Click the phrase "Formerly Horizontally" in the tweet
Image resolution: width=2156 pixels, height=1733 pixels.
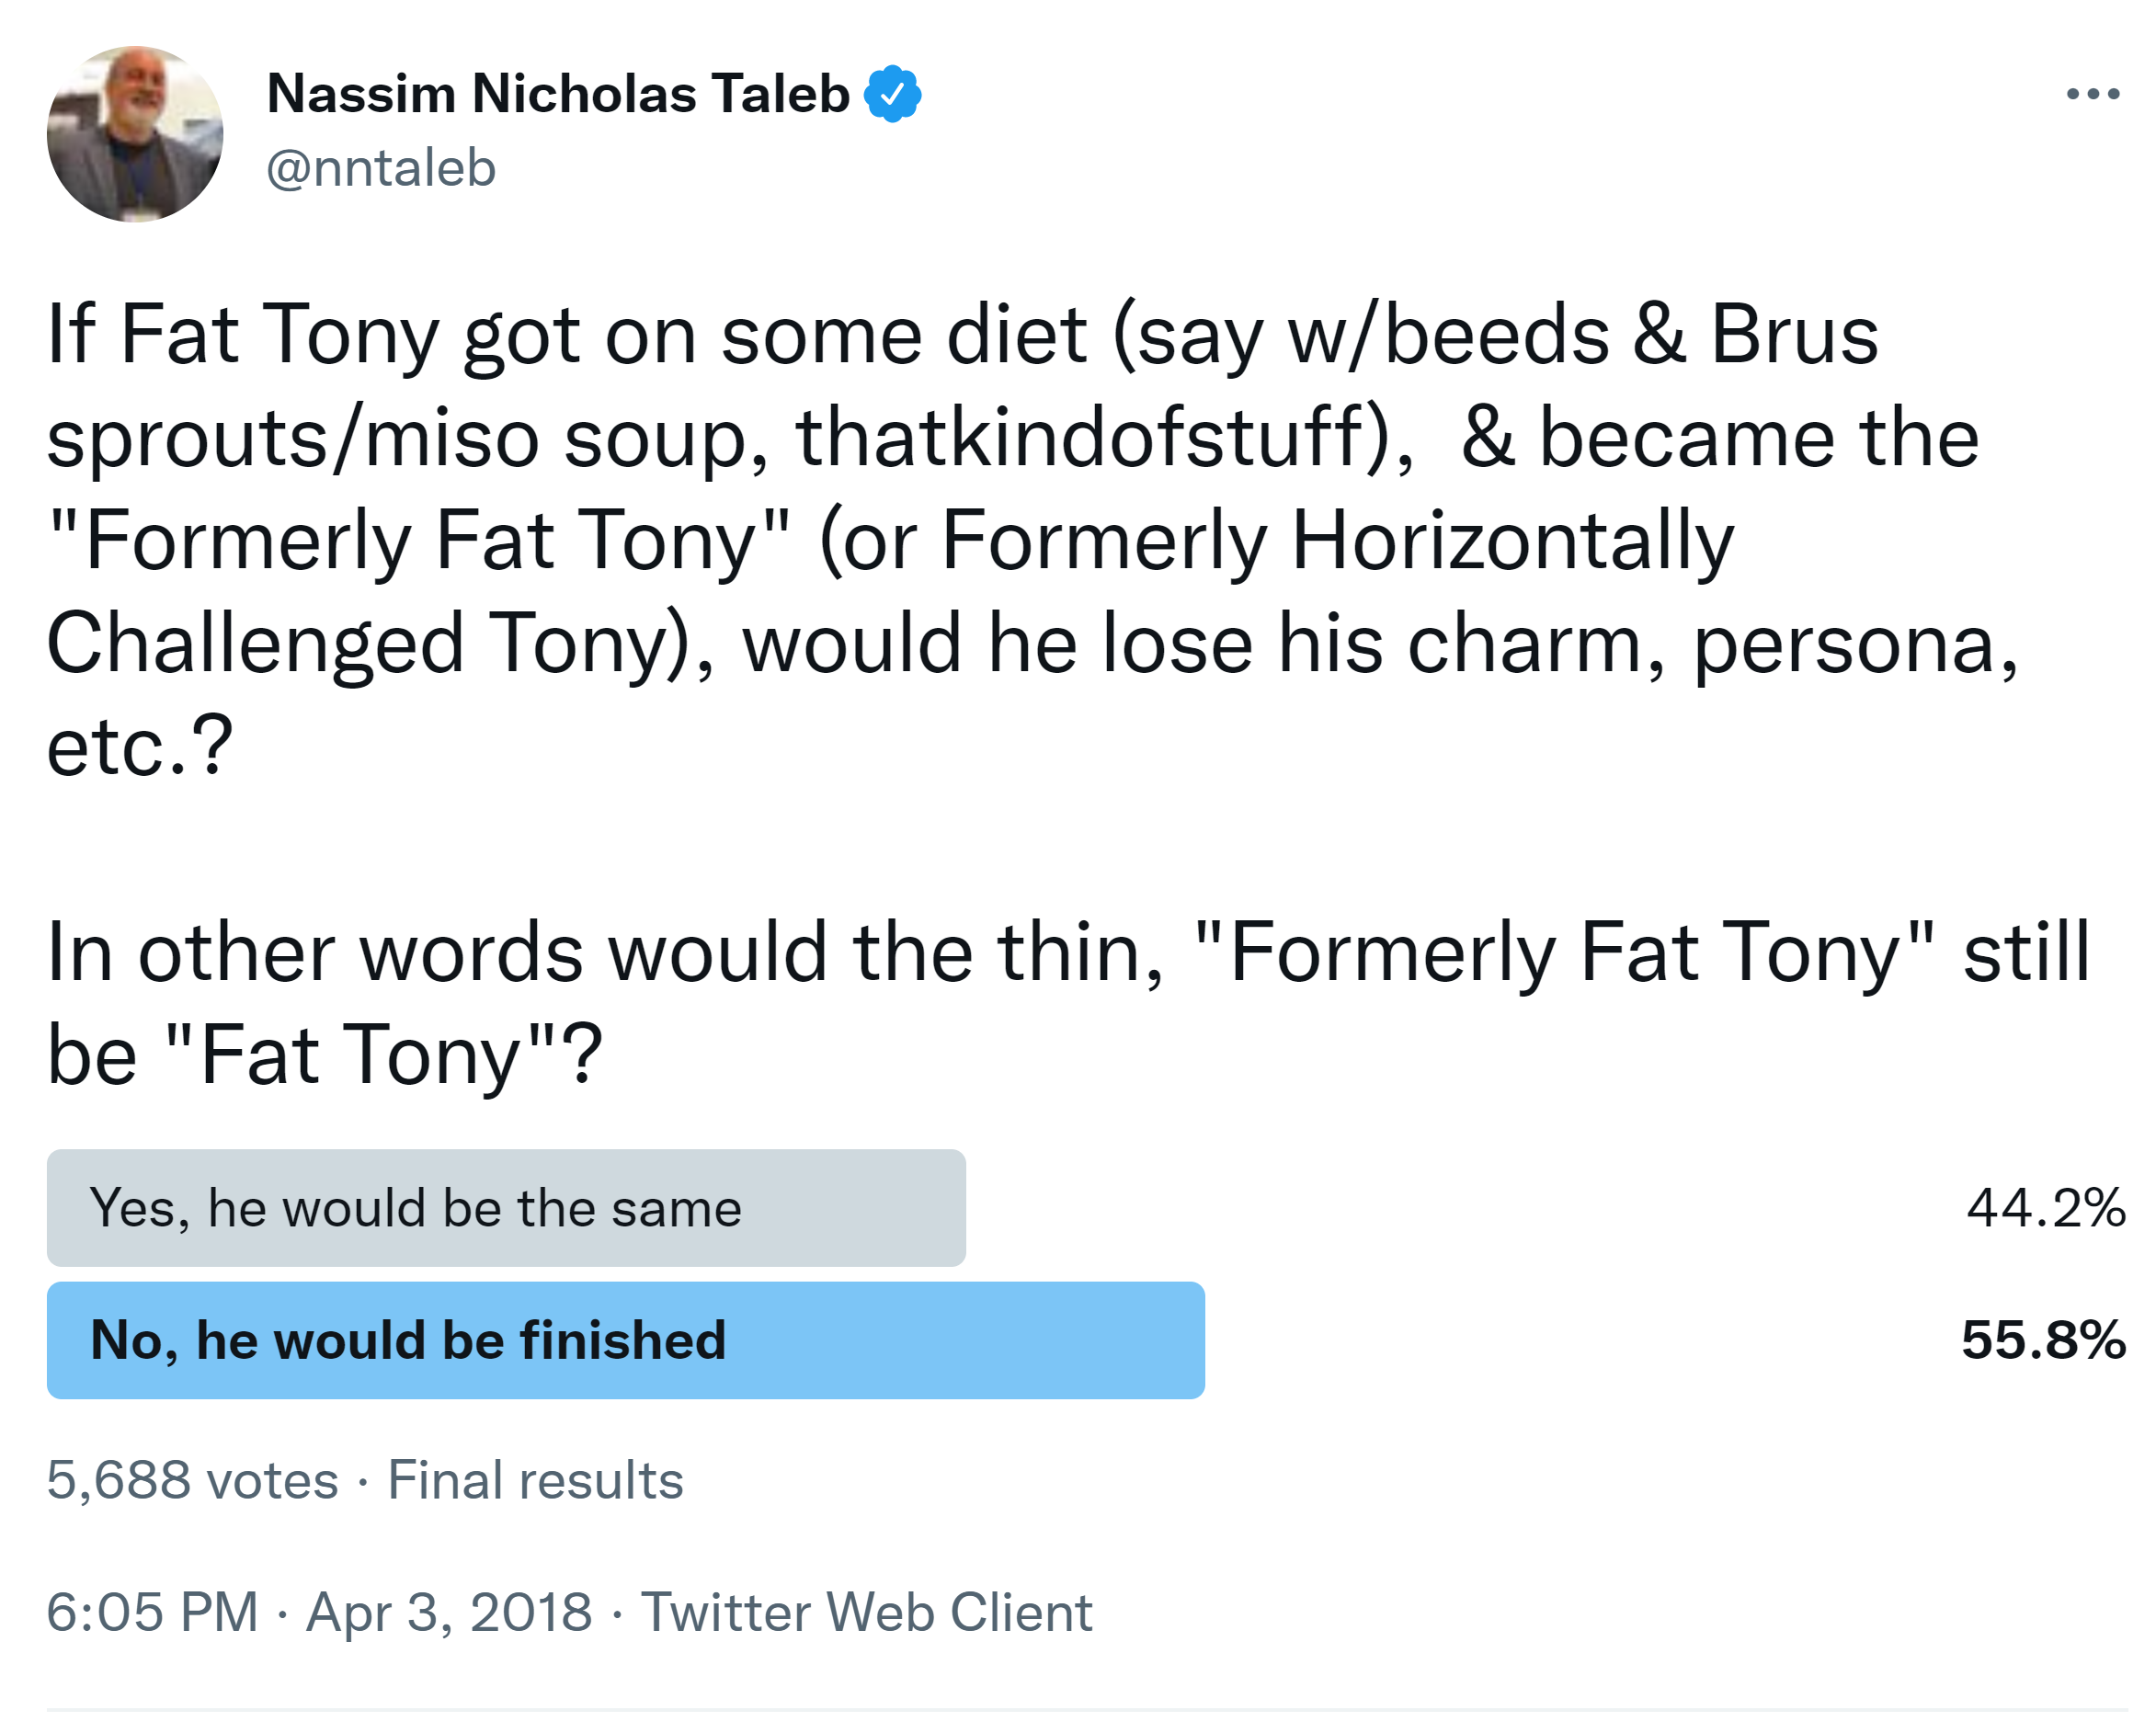click(1337, 541)
